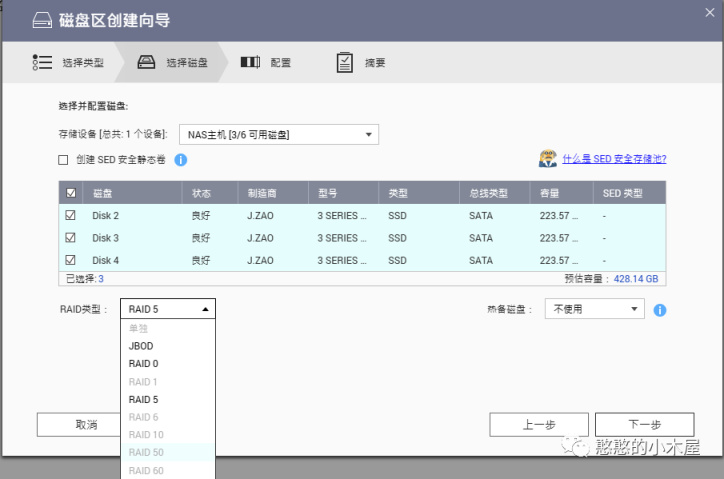724x479 pixels.
Task: Click the RAID 60 option
Action: pos(168,470)
